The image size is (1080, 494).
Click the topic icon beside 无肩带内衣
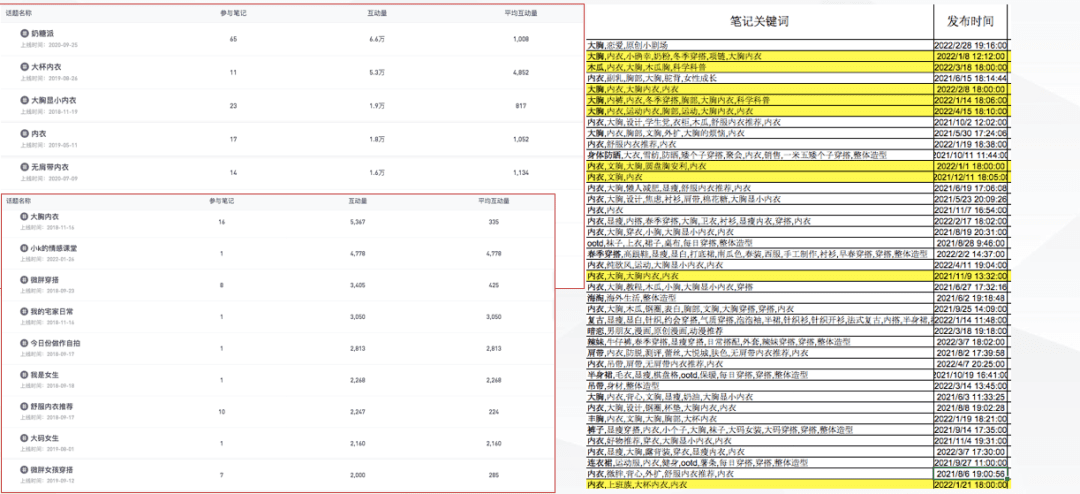(25, 167)
